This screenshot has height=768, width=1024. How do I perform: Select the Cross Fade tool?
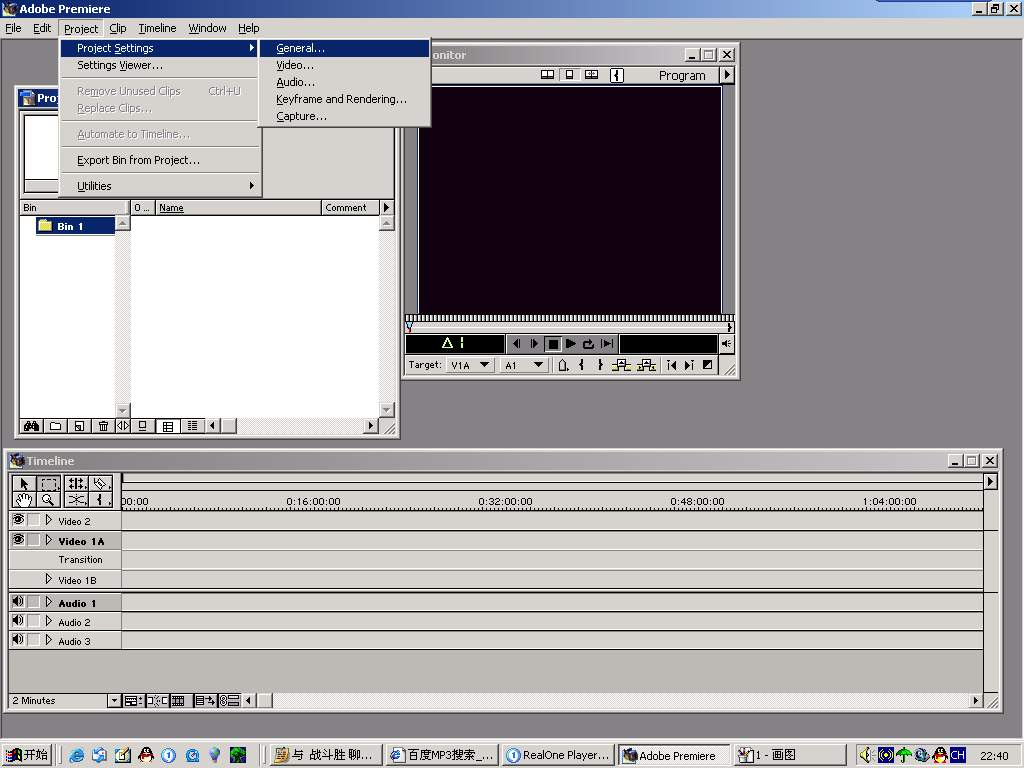(x=76, y=500)
